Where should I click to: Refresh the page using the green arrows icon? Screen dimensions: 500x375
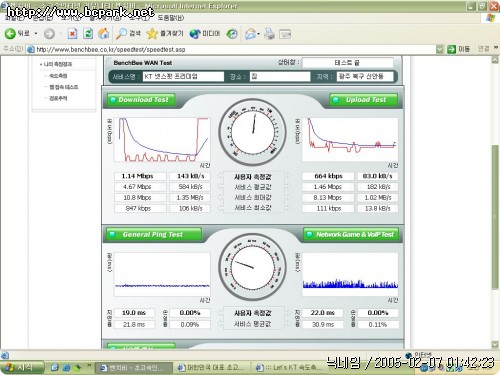88,33
